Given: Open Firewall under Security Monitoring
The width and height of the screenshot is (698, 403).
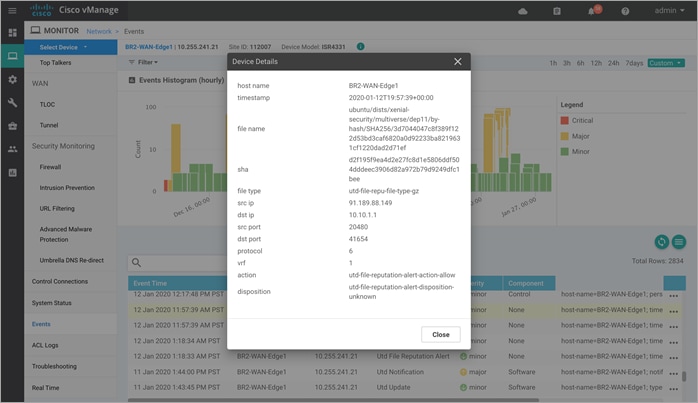Looking at the screenshot, I should 50,167.
